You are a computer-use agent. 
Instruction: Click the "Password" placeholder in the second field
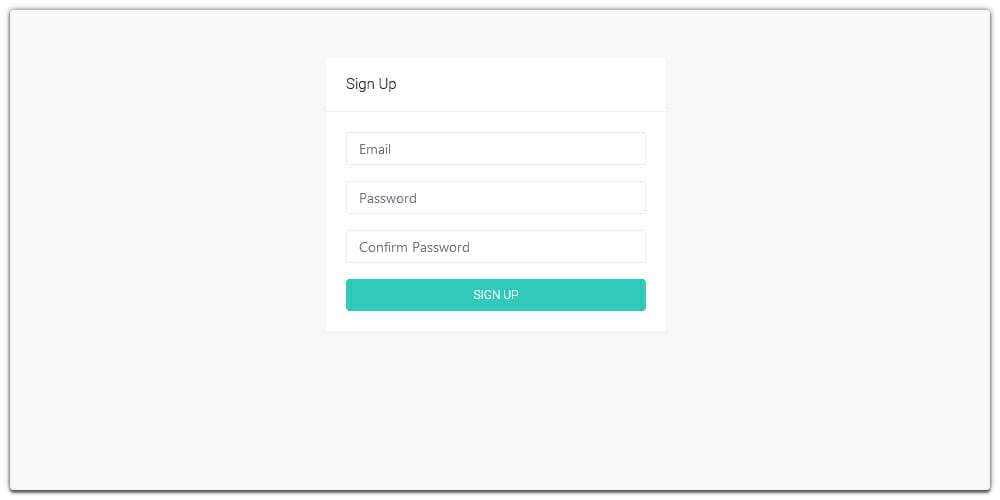click(388, 198)
